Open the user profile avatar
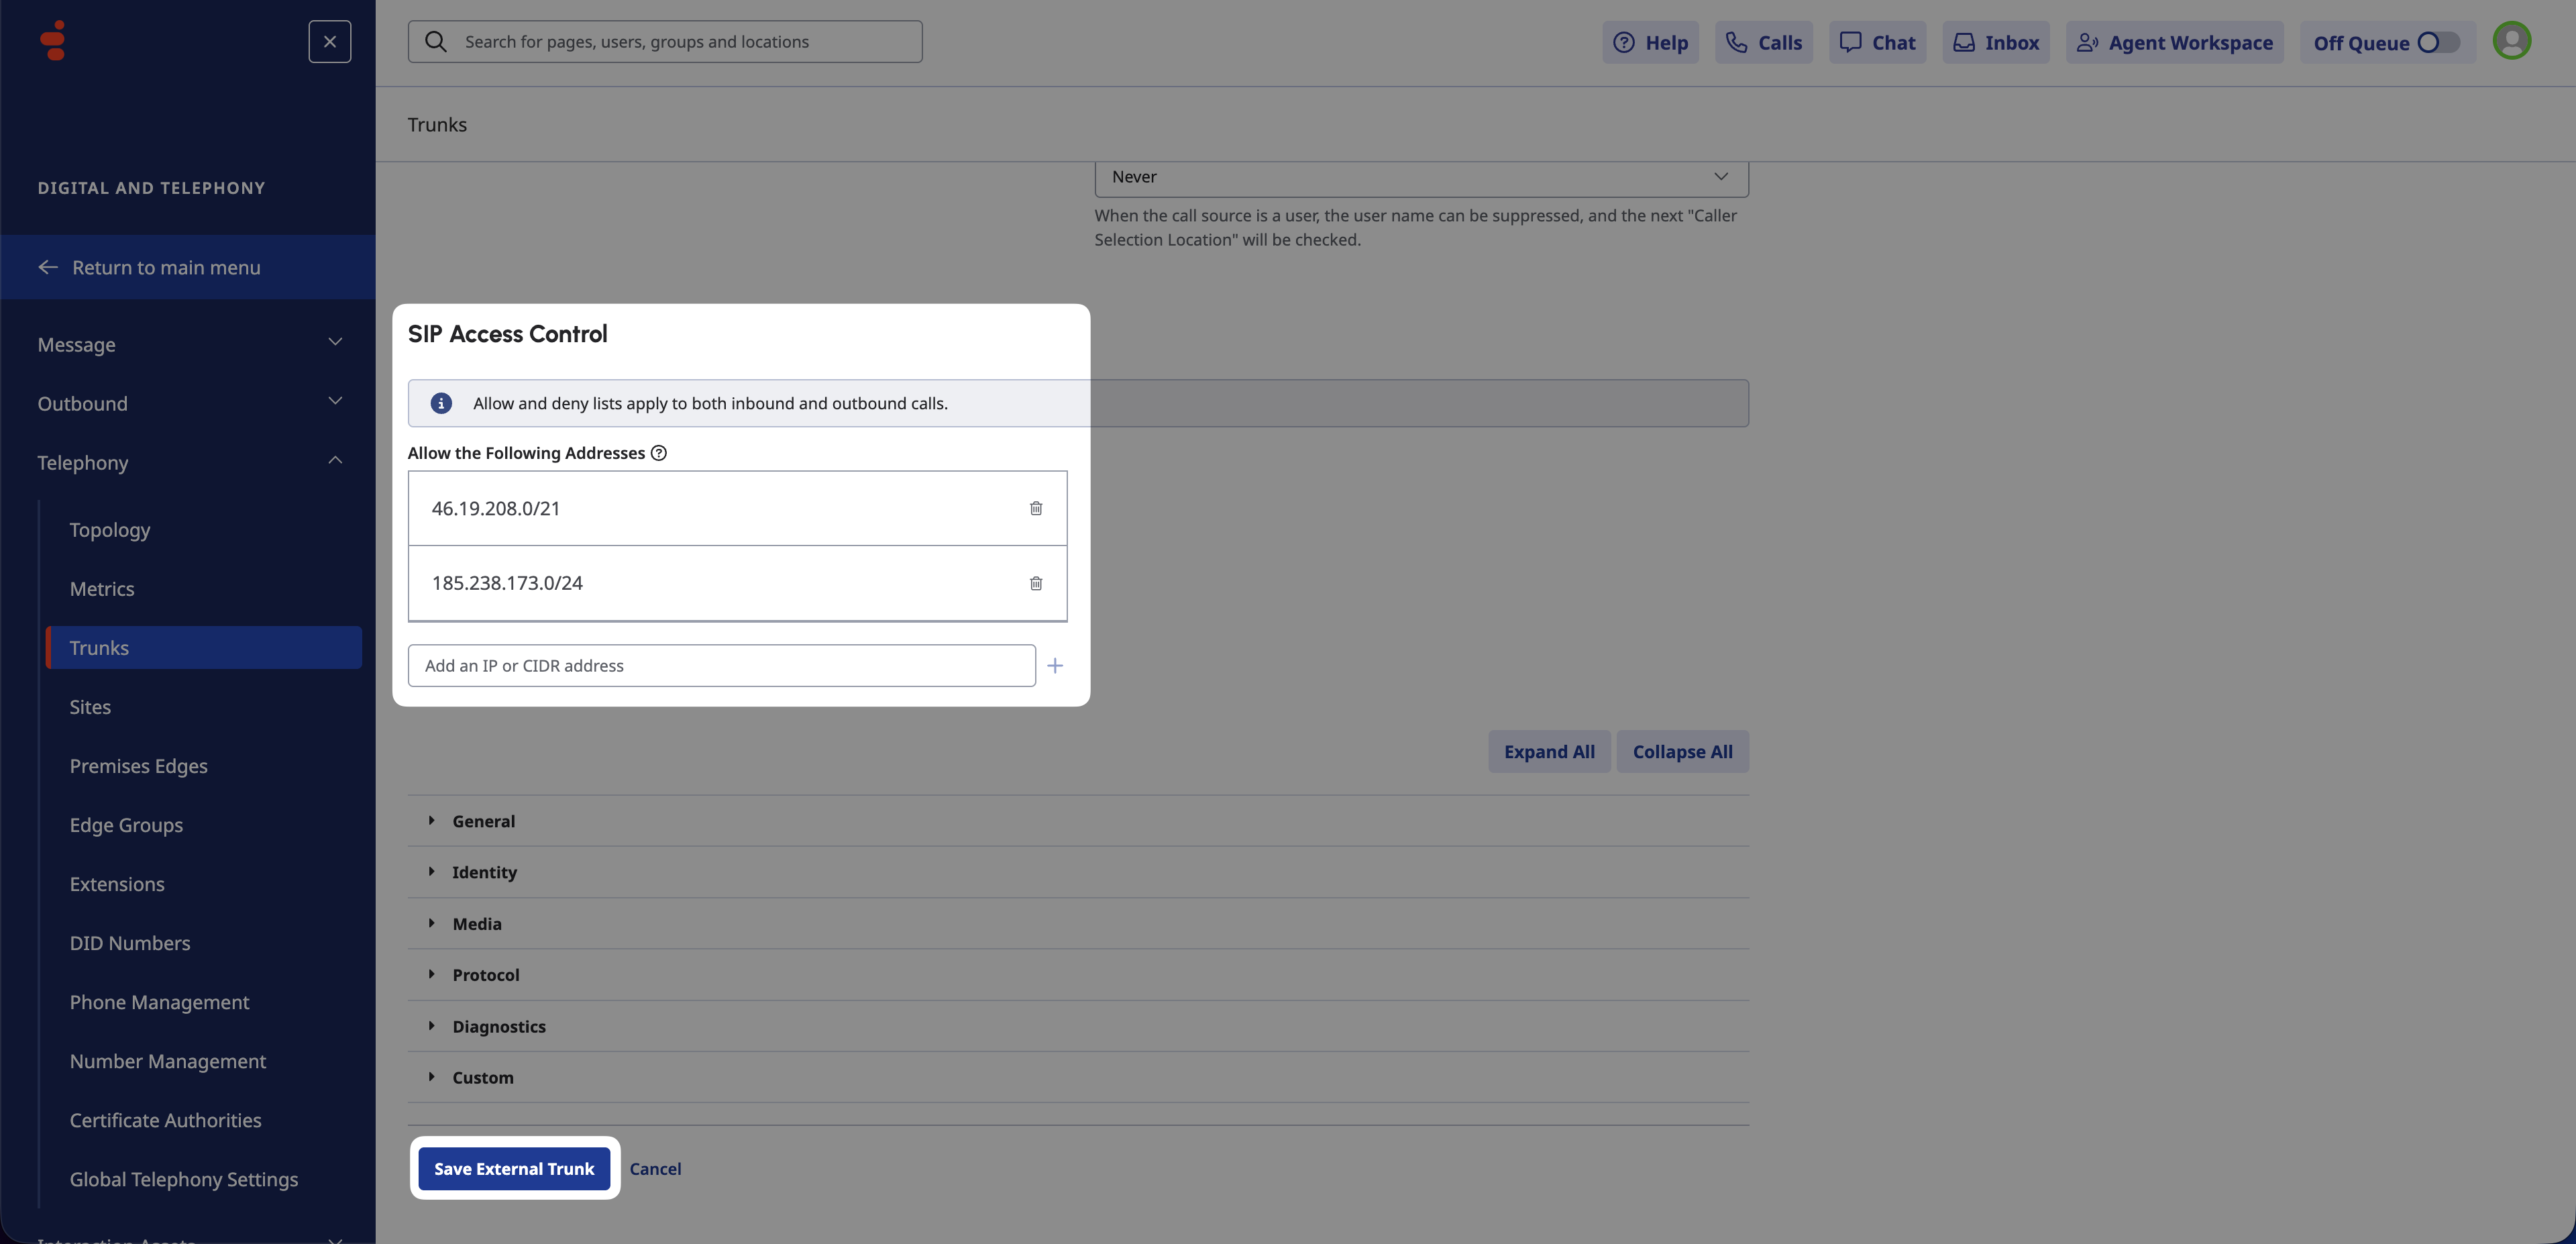 point(2511,41)
